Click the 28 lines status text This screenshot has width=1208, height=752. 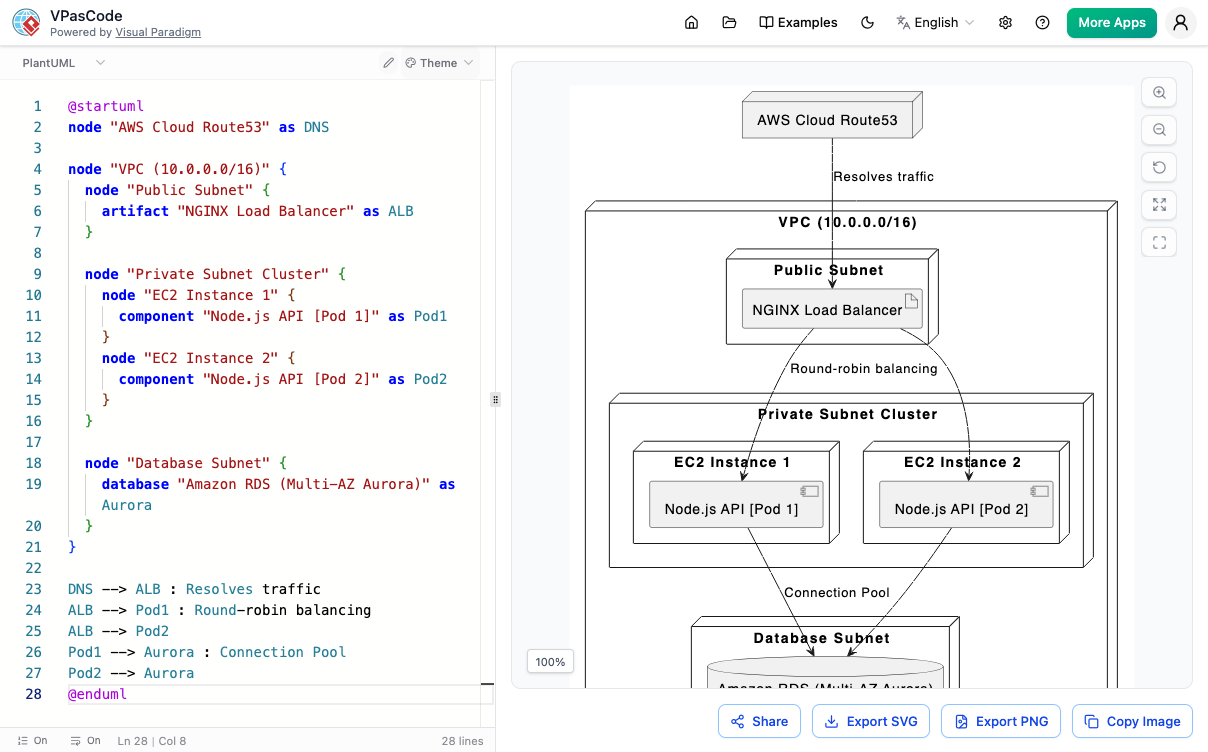[x=462, y=741]
